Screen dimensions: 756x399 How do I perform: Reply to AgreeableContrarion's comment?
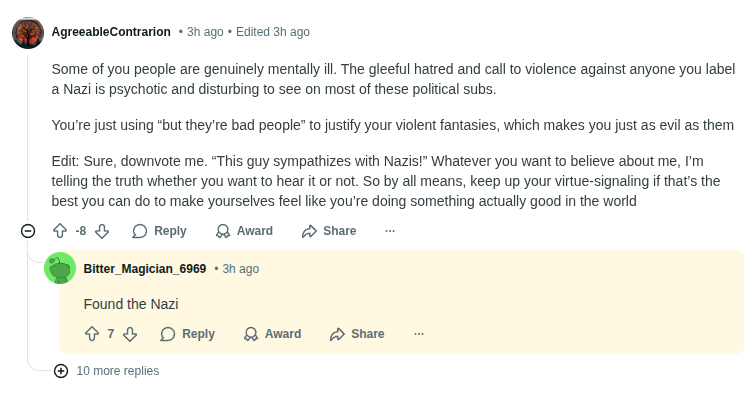coord(160,231)
